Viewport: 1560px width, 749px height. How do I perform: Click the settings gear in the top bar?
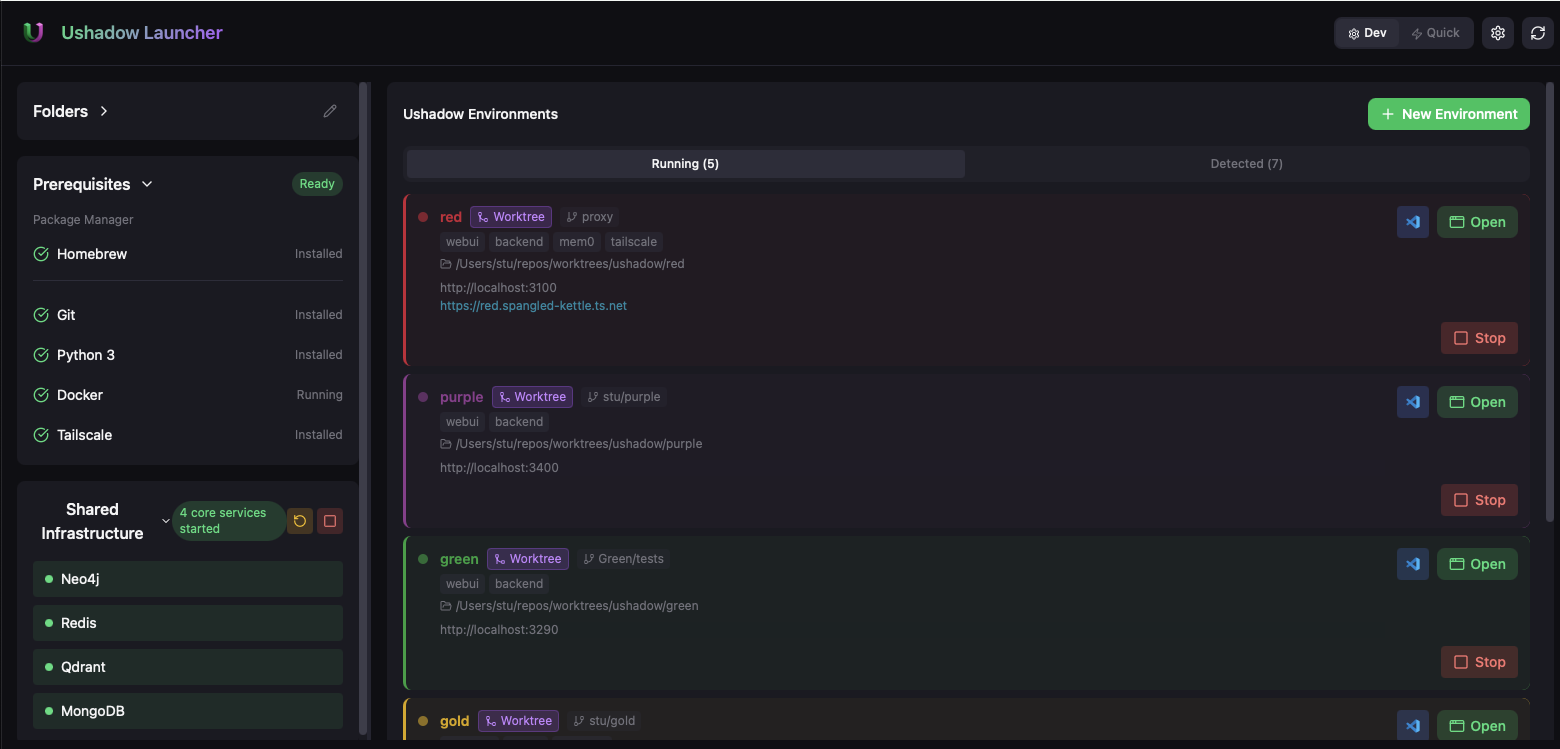point(1497,32)
